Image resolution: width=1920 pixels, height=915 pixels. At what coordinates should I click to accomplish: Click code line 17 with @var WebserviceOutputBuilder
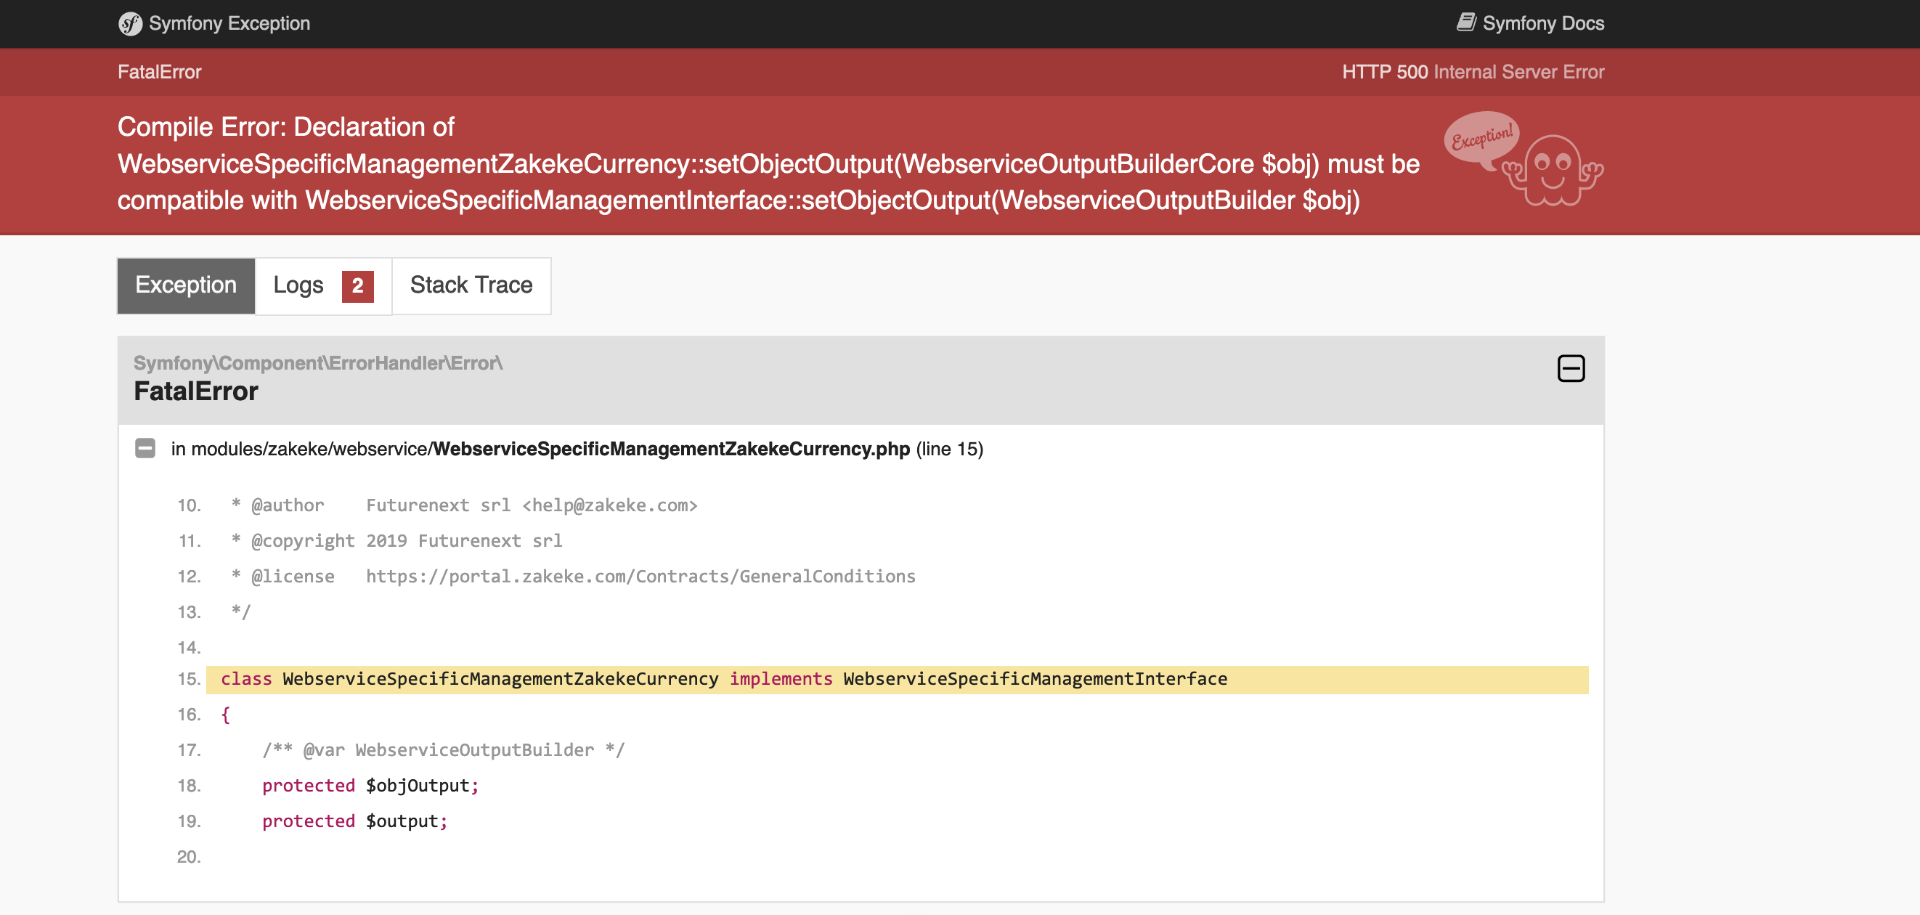click(x=443, y=750)
